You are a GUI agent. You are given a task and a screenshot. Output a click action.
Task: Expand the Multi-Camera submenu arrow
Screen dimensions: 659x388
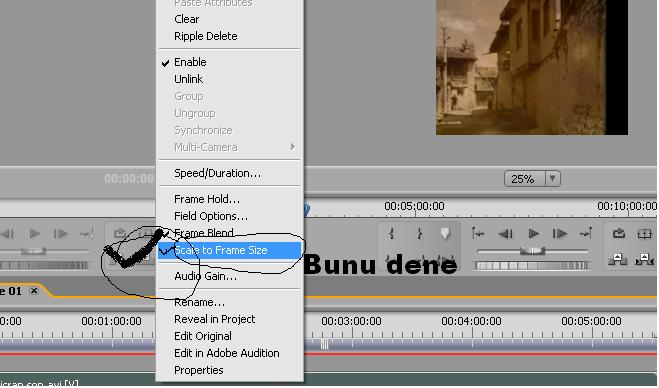point(293,147)
